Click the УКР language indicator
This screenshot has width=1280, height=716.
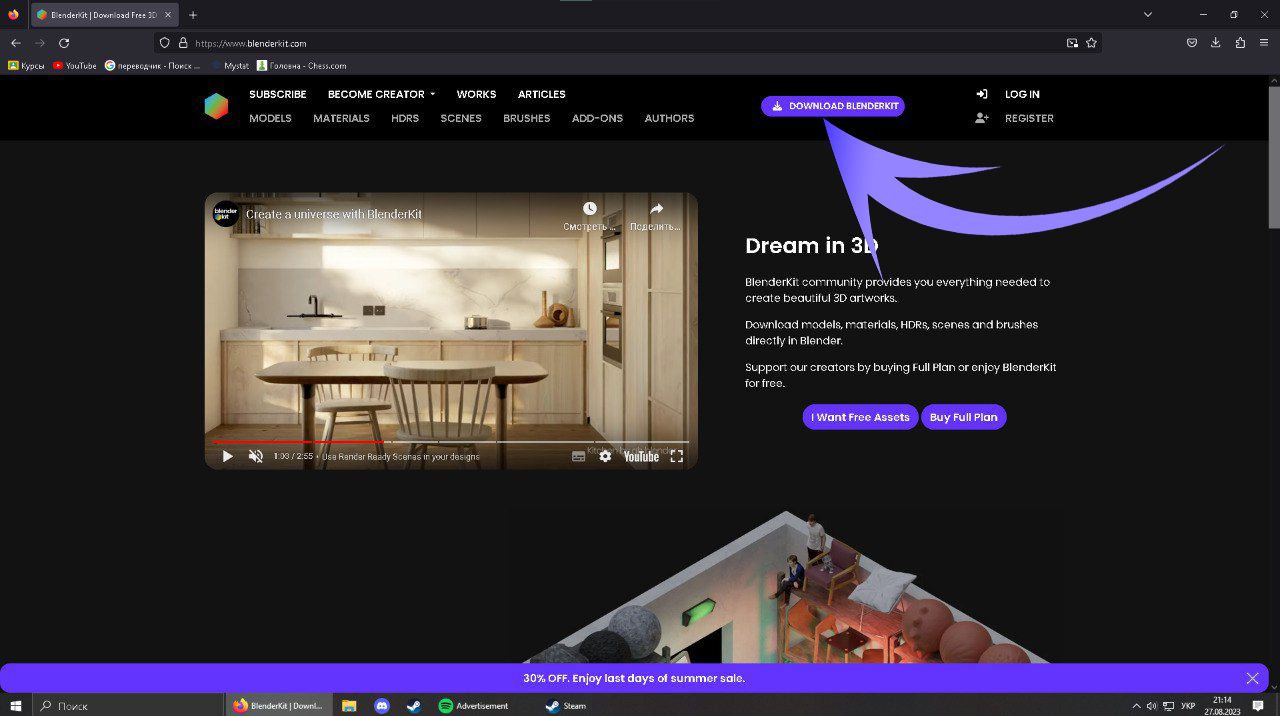click(x=1188, y=705)
